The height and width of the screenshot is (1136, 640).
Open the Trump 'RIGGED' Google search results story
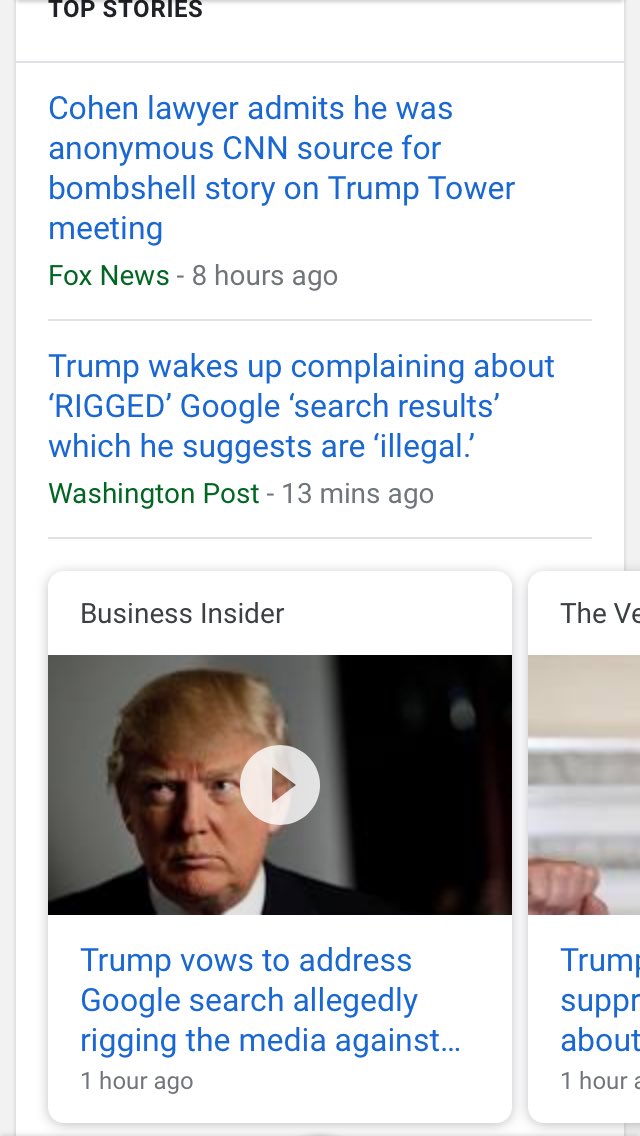tap(301, 406)
